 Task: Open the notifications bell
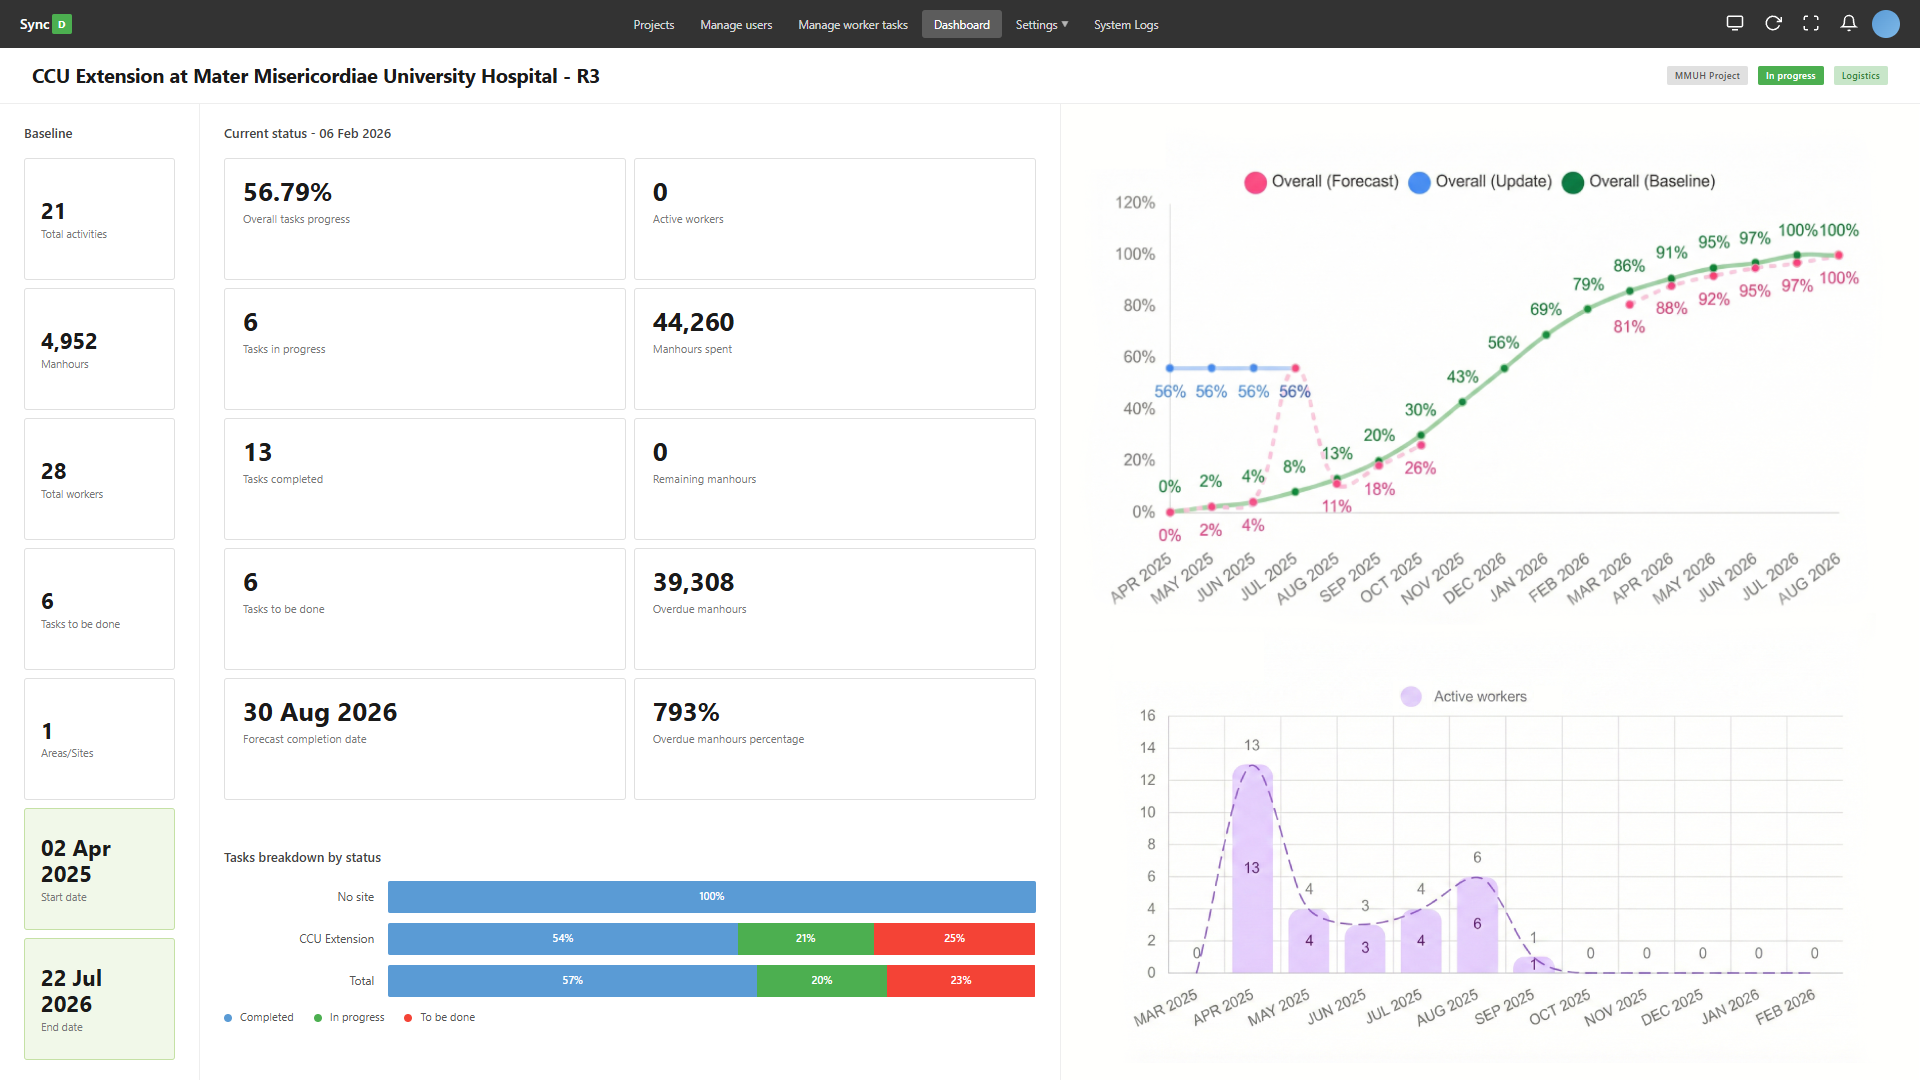point(1849,23)
